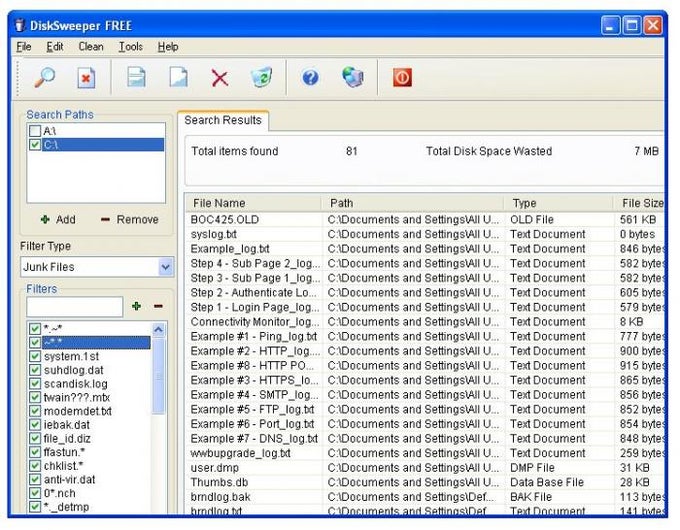Select the wwbupgrade_log.txt file row
680x530 pixels.
coord(425,453)
